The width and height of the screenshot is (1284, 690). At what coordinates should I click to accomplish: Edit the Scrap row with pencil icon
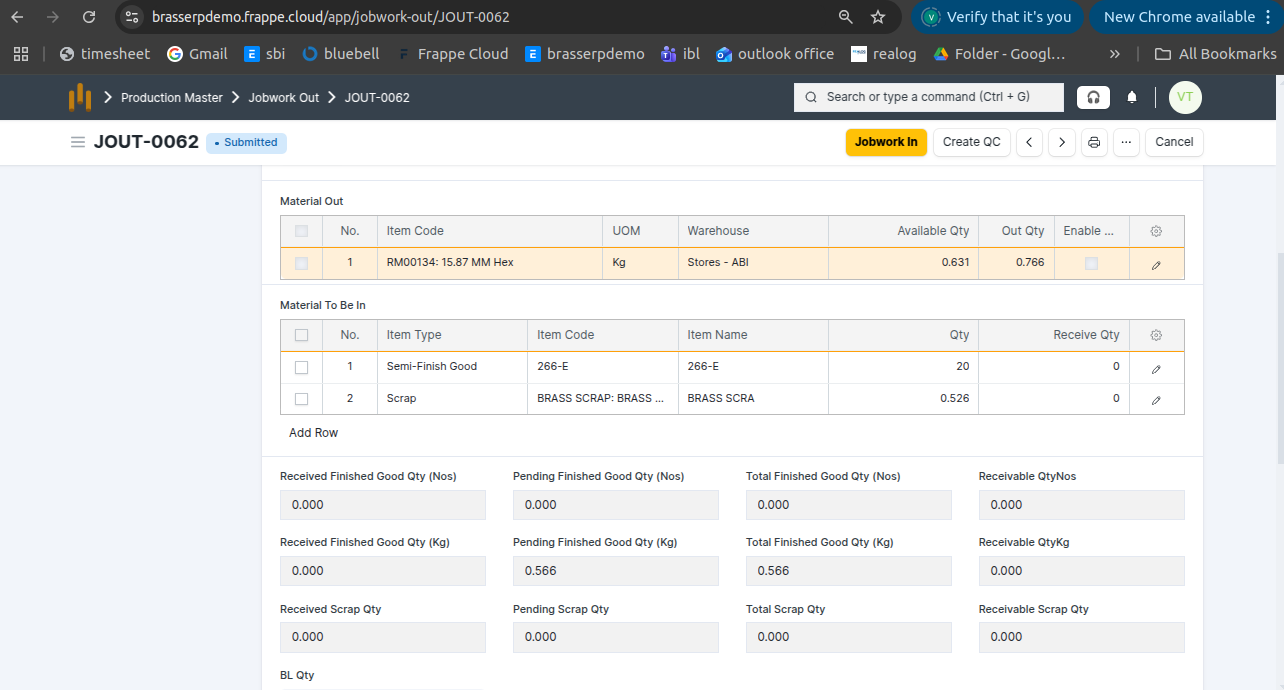1156,399
